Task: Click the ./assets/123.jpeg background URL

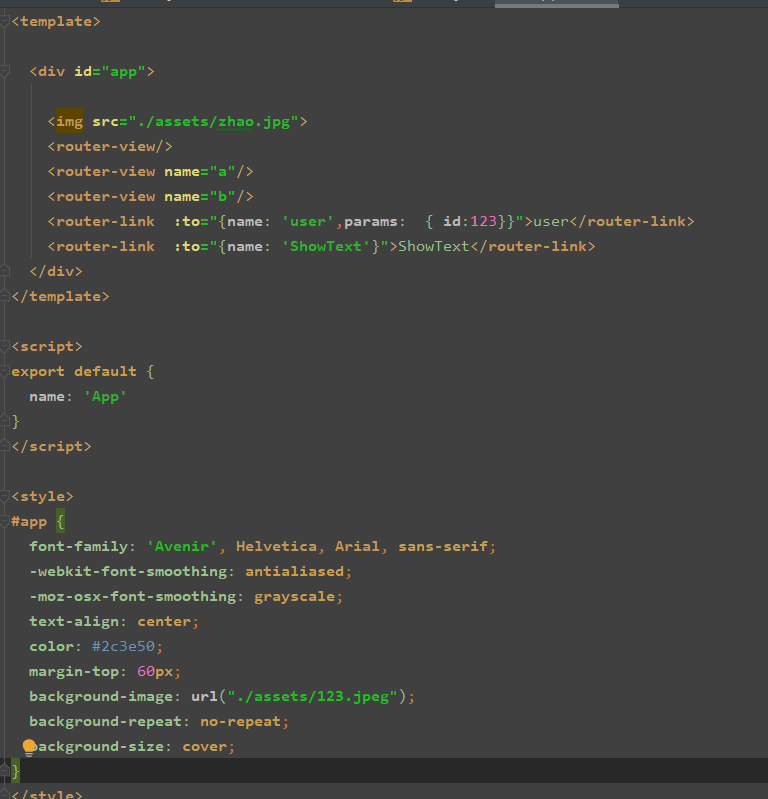Action: (x=312, y=697)
